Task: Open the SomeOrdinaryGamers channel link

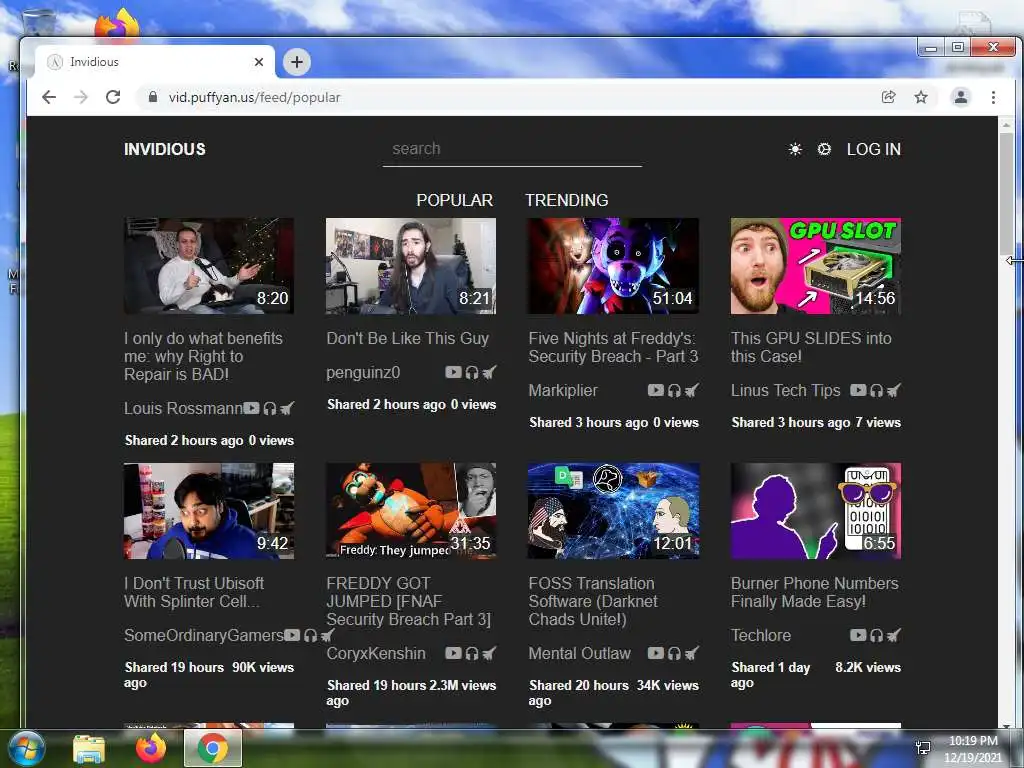Action: (x=204, y=635)
